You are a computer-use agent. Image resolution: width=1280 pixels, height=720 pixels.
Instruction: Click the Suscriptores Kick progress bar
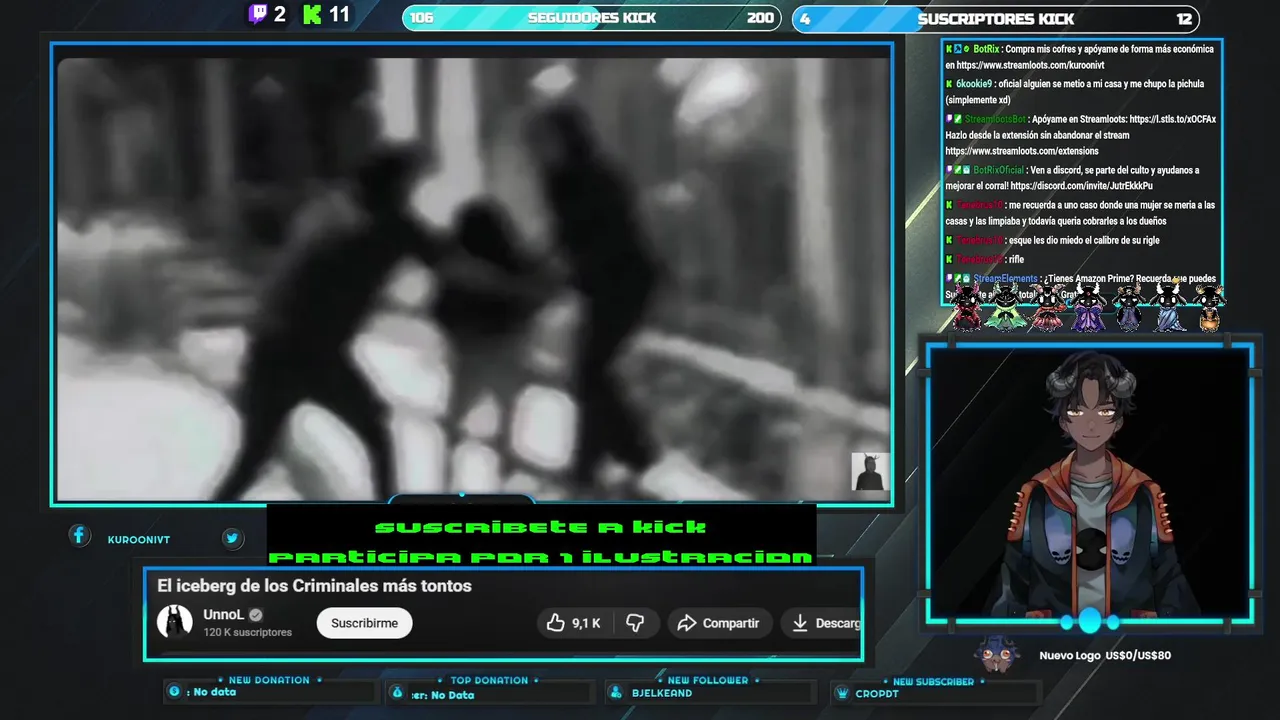995,19
